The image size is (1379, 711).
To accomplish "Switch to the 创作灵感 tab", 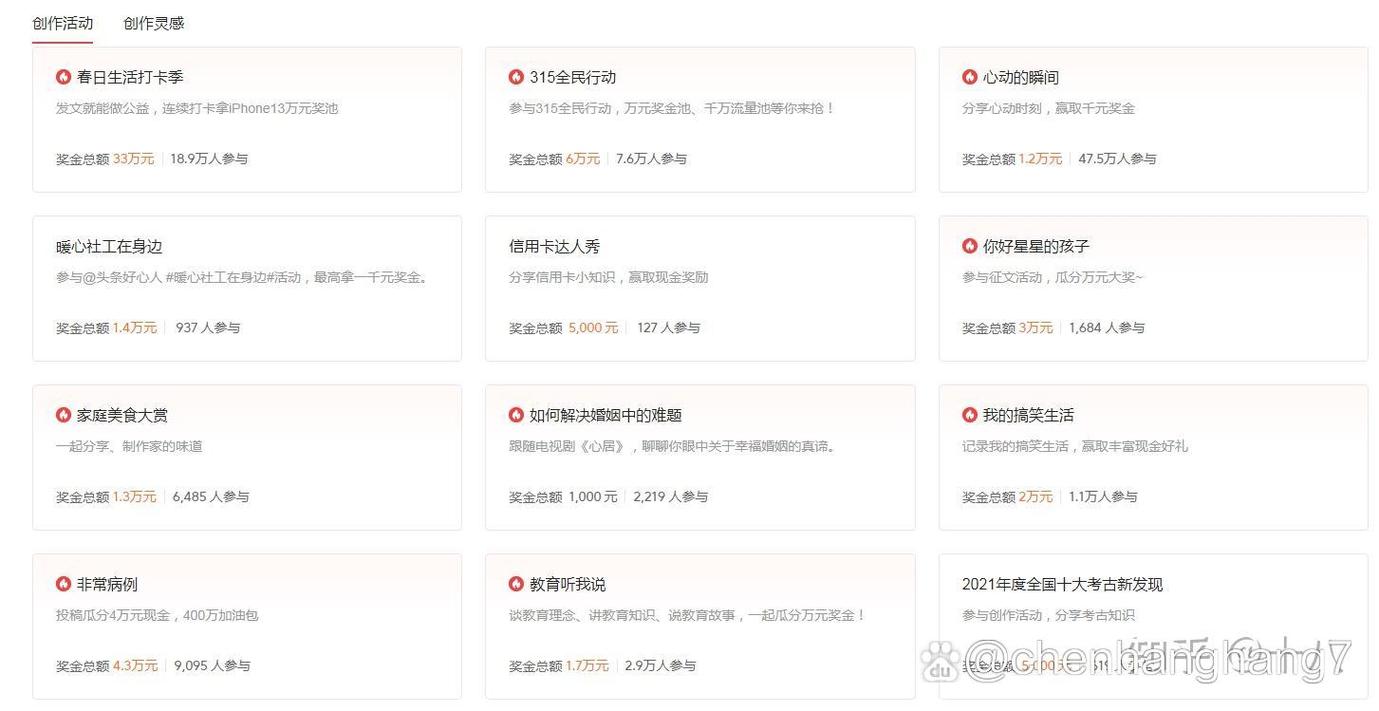I will click(x=154, y=23).
